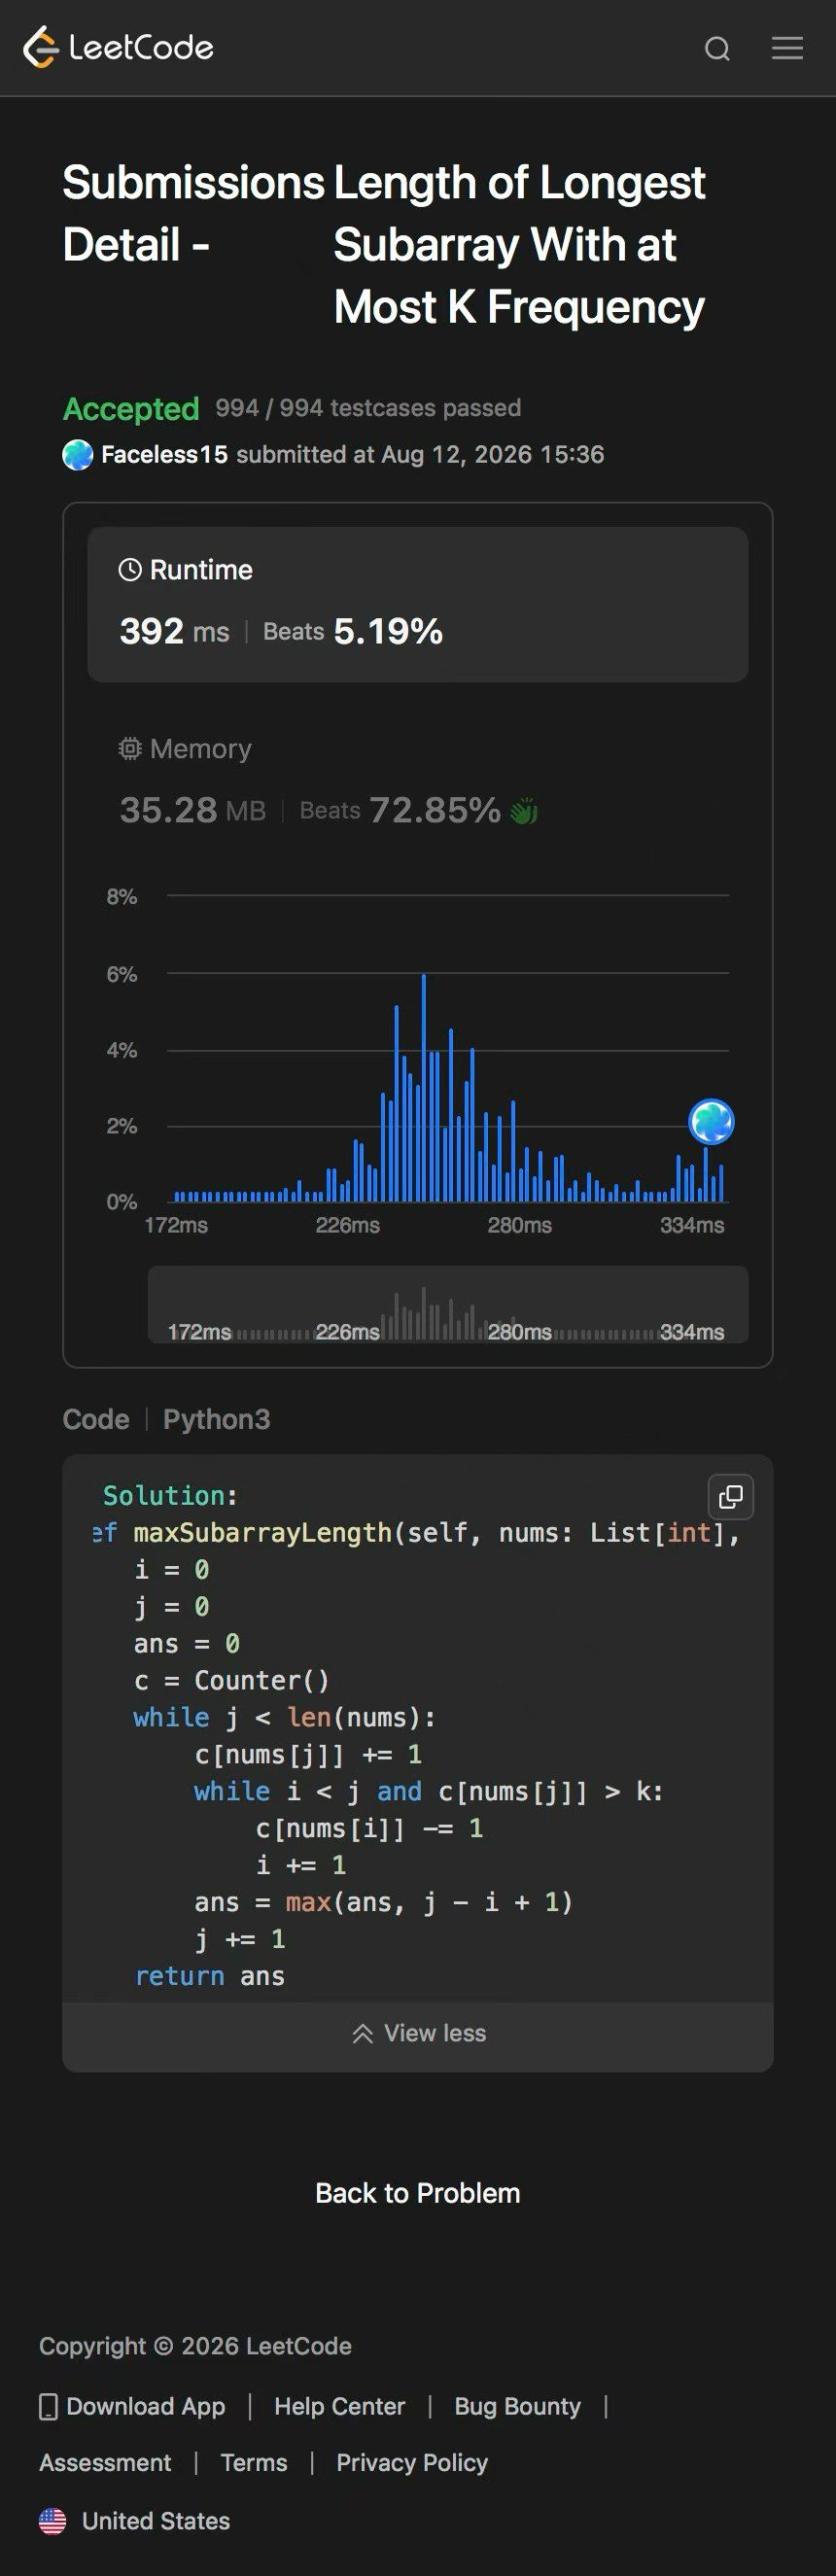Open the Bug Bounty link
Viewport: 836px width, 2576px height.
(517, 2406)
